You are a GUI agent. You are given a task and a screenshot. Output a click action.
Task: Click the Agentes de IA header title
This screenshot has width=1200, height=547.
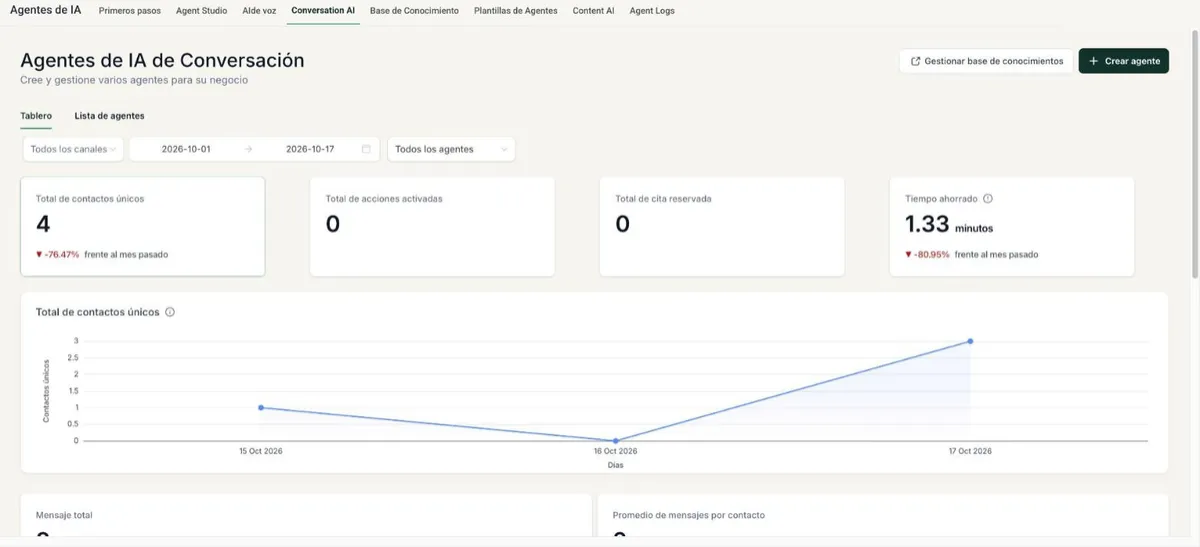coord(45,10)
